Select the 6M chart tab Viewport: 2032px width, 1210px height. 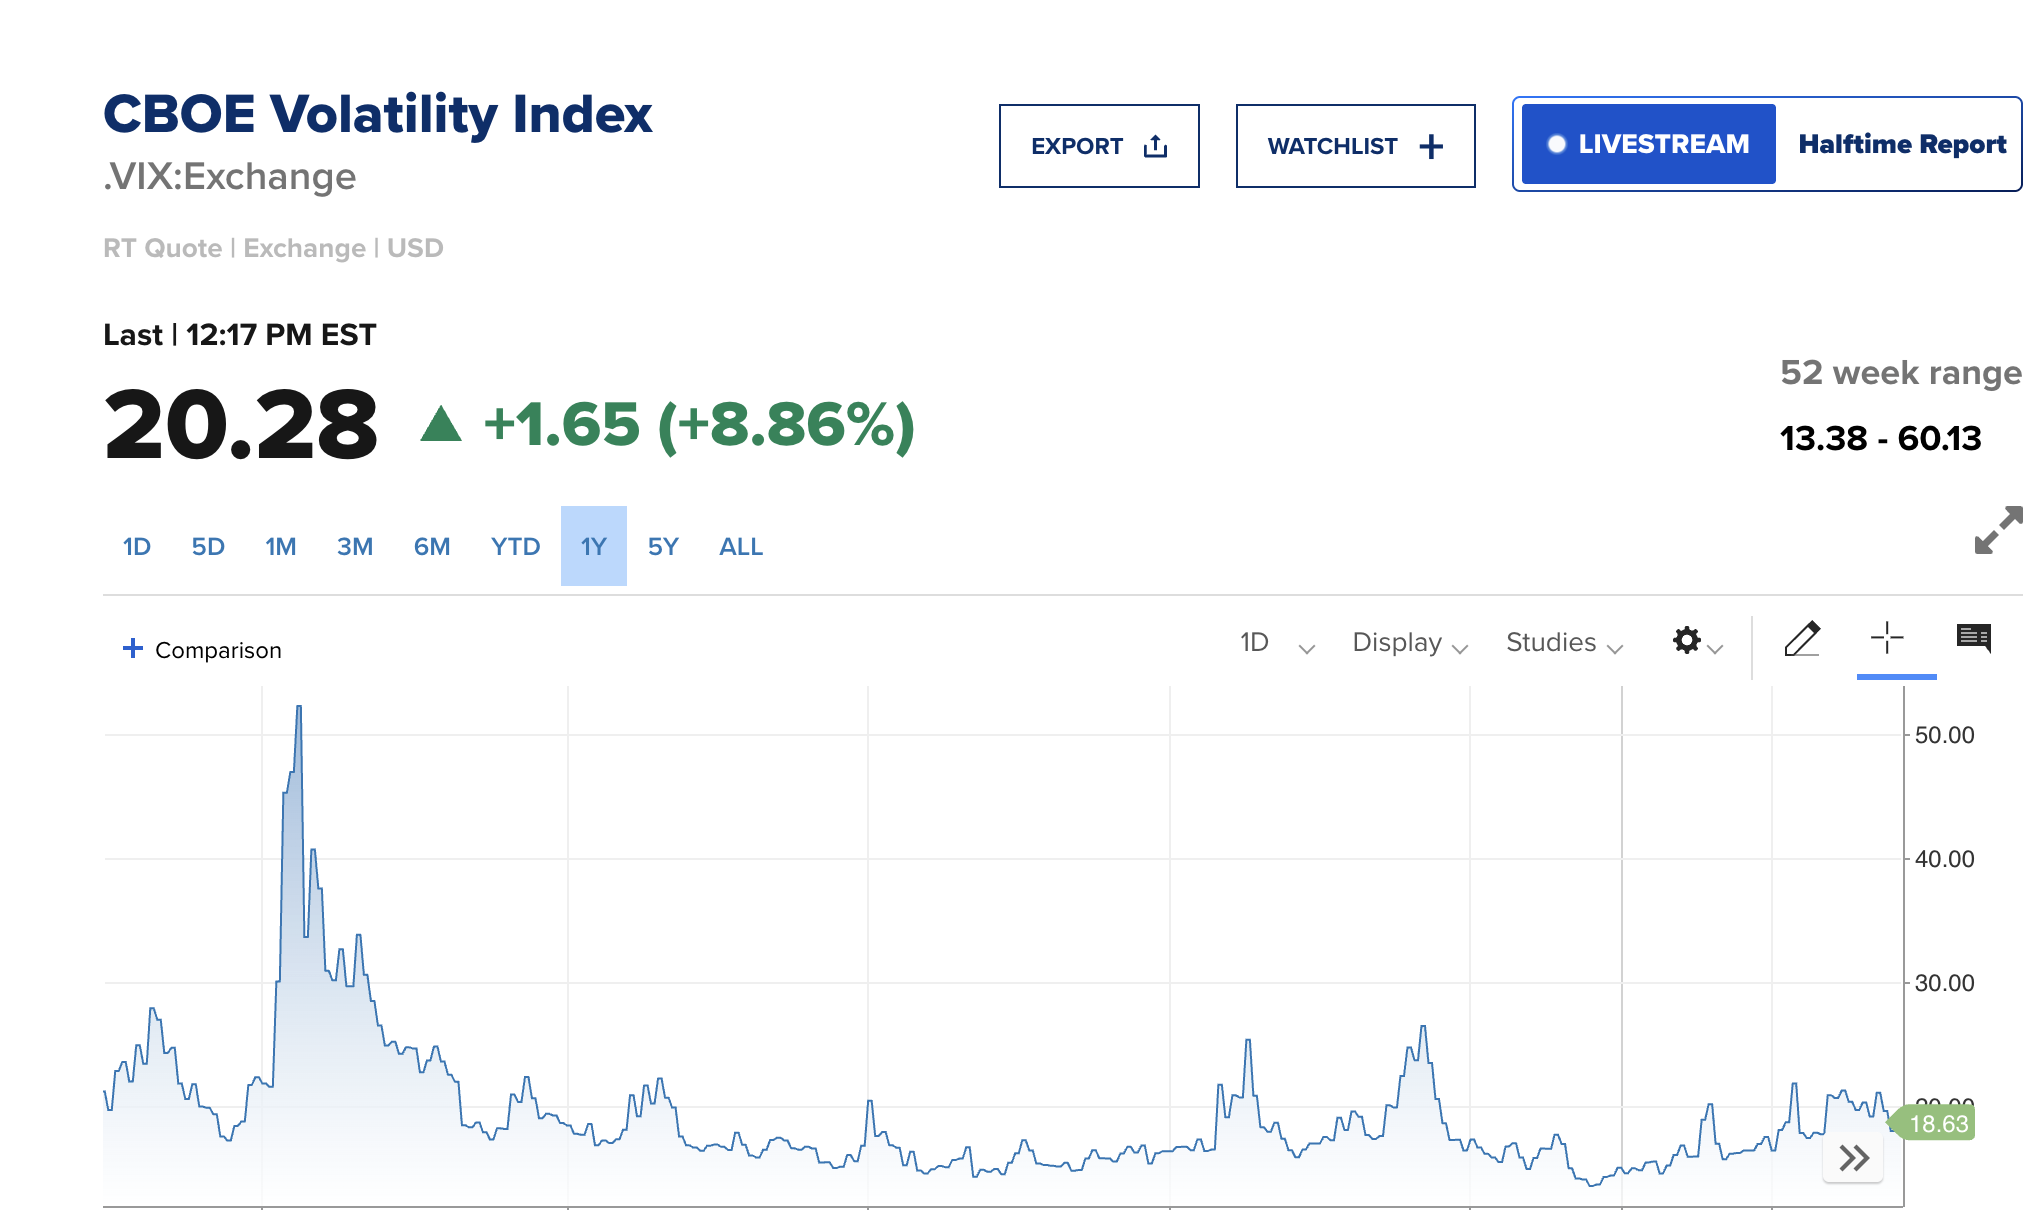[x=431, y=546]
